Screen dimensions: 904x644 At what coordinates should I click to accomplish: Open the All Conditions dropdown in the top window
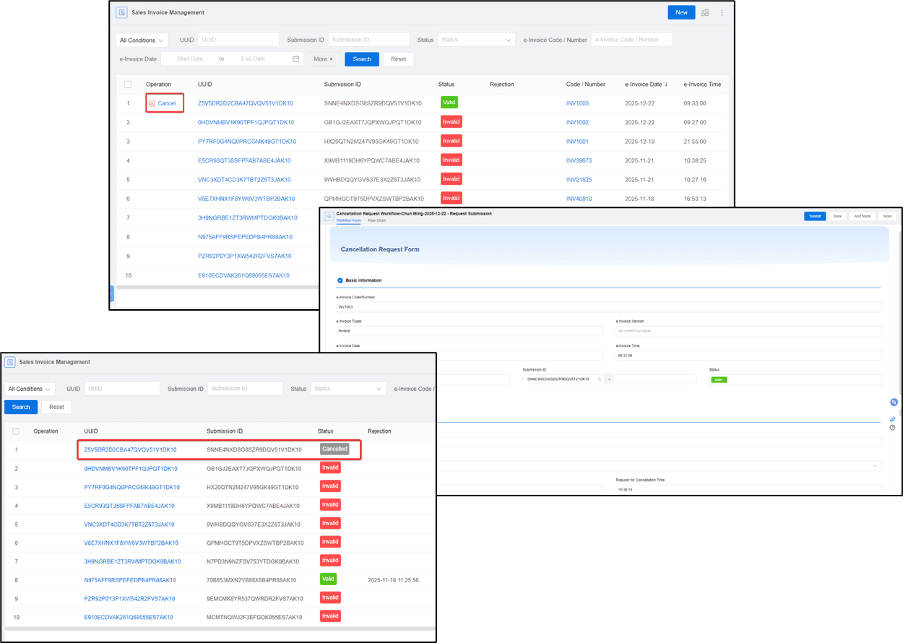tap(142, 40)
